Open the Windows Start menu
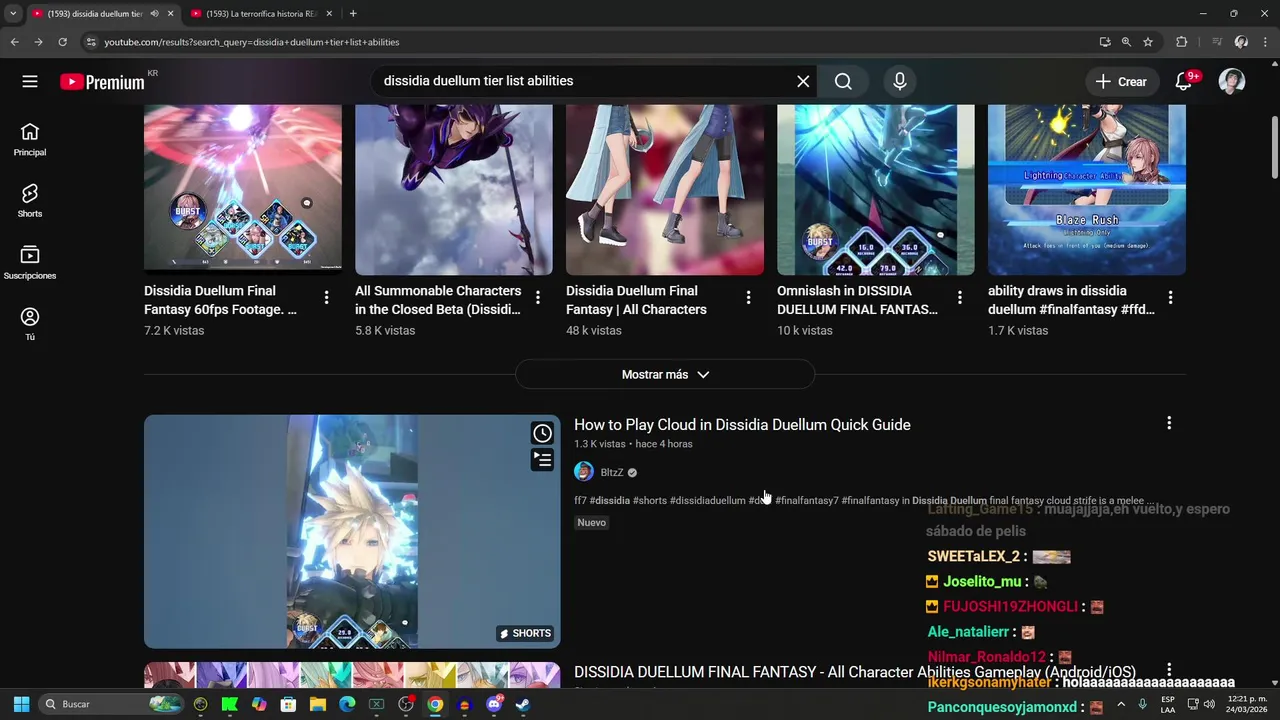The image size is (1280, 720). (x=21, y=704)
